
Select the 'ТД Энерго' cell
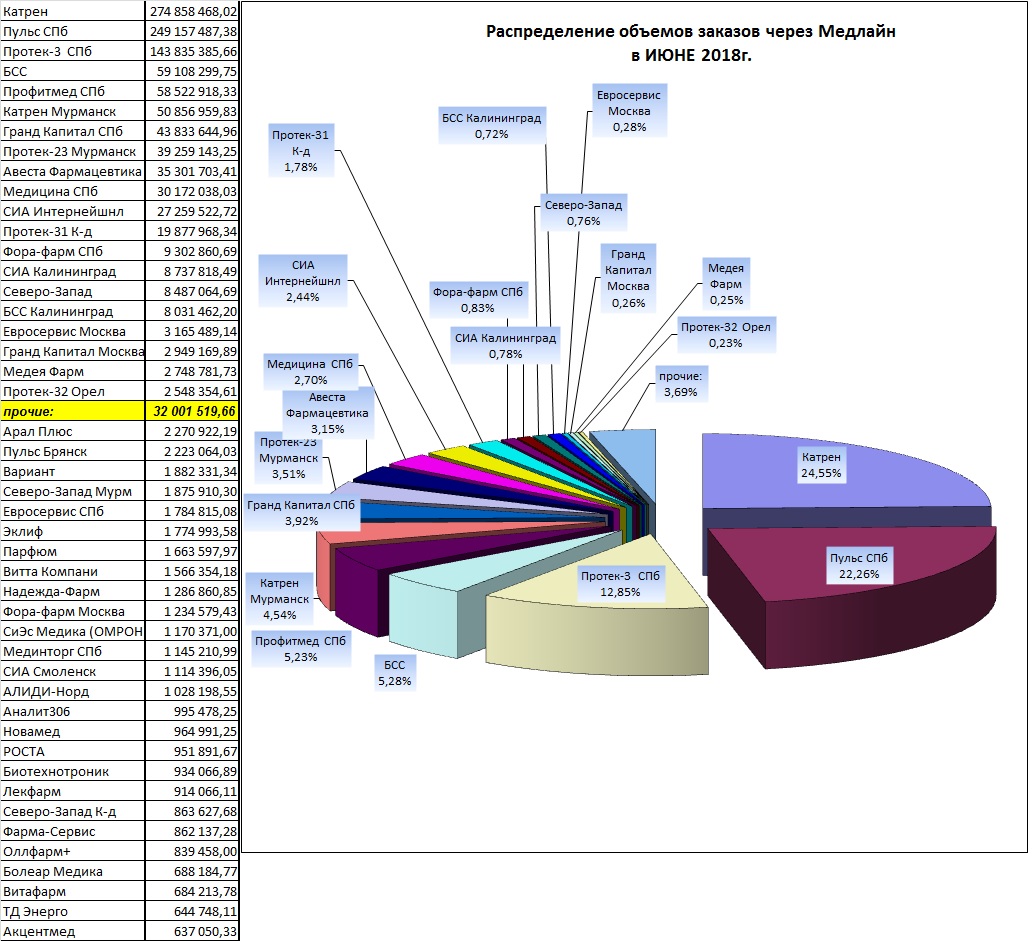coord(73,911)
